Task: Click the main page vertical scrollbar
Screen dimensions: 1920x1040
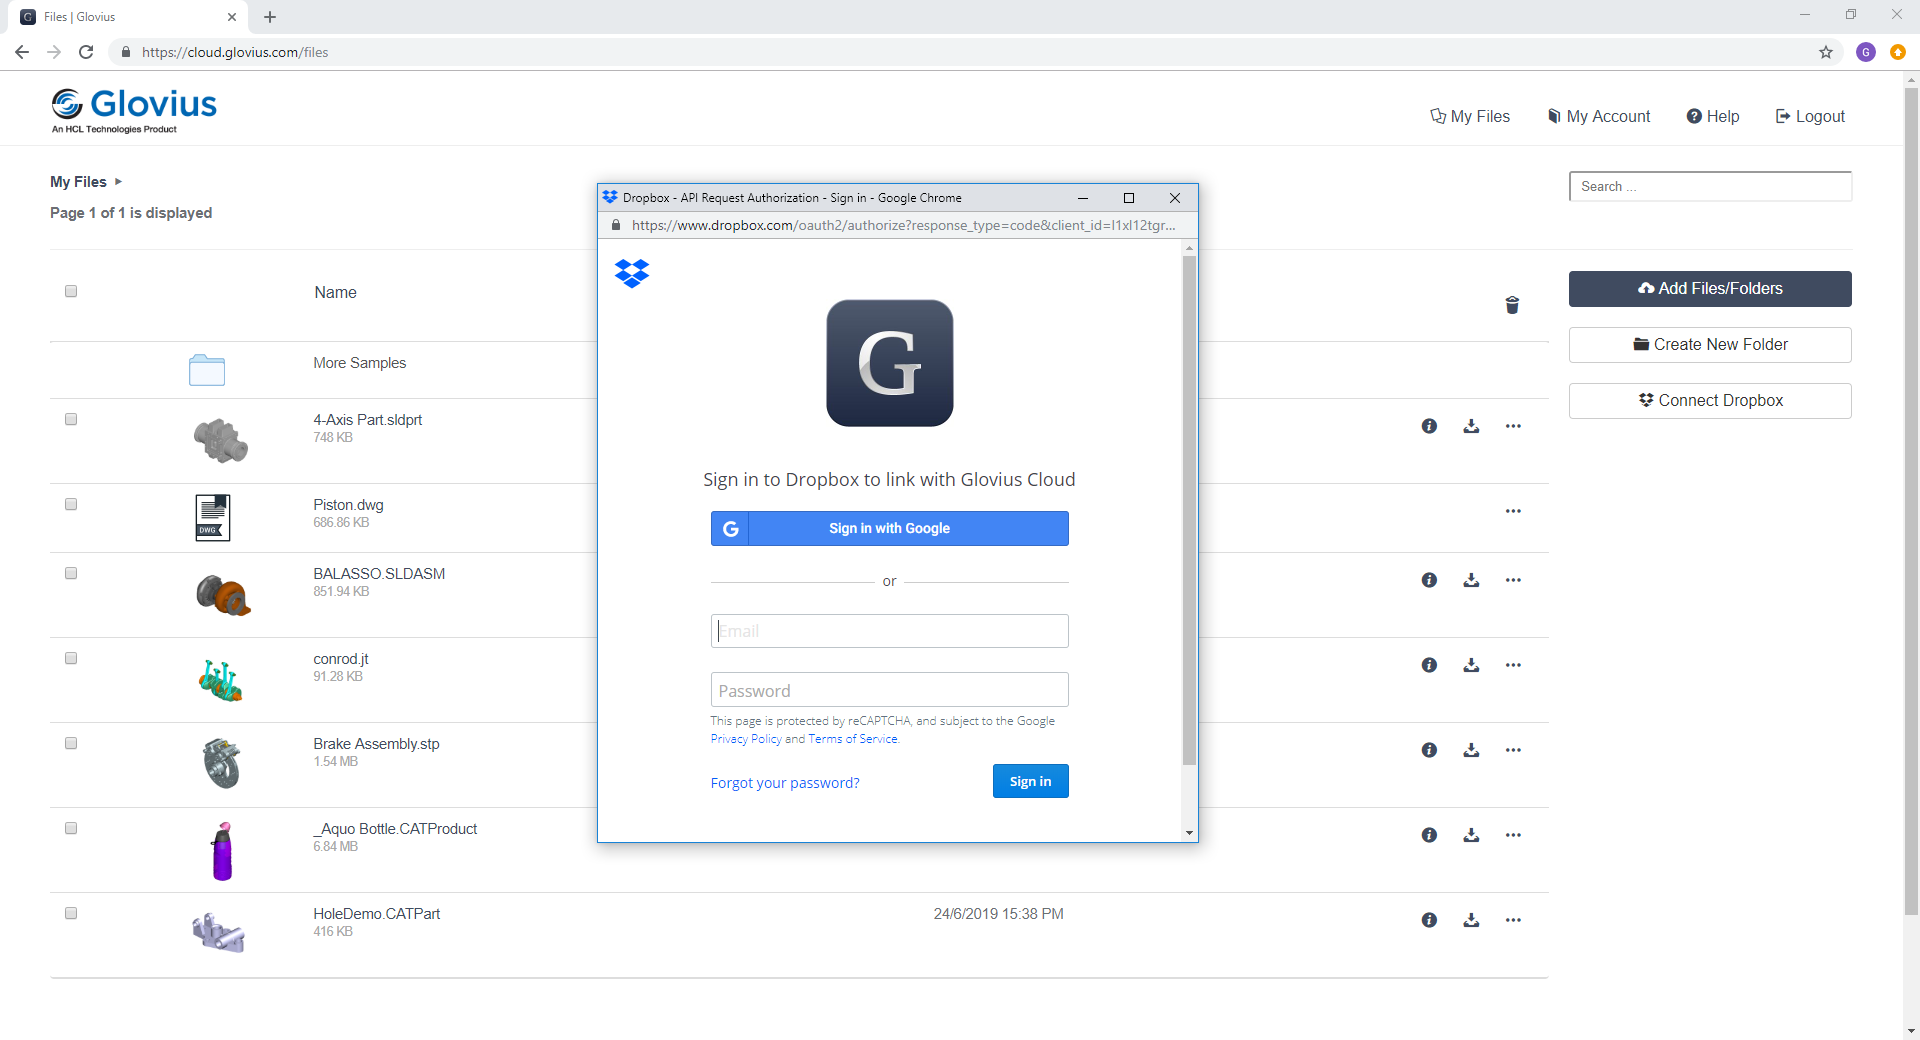Action: (1911, 500)
